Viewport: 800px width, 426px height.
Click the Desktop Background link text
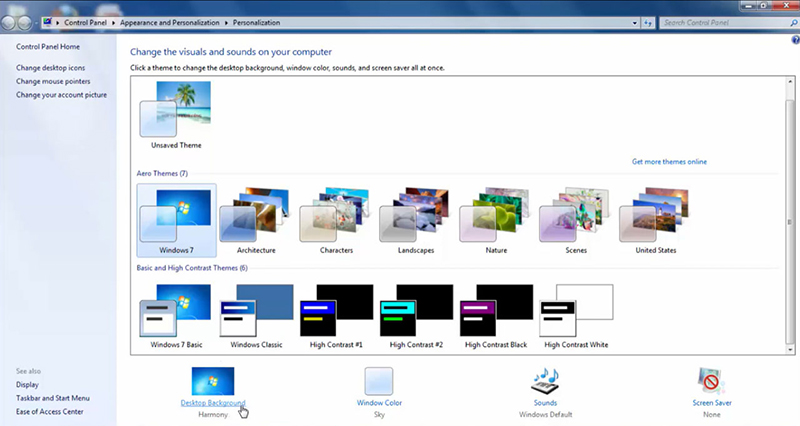click(213, 403)
